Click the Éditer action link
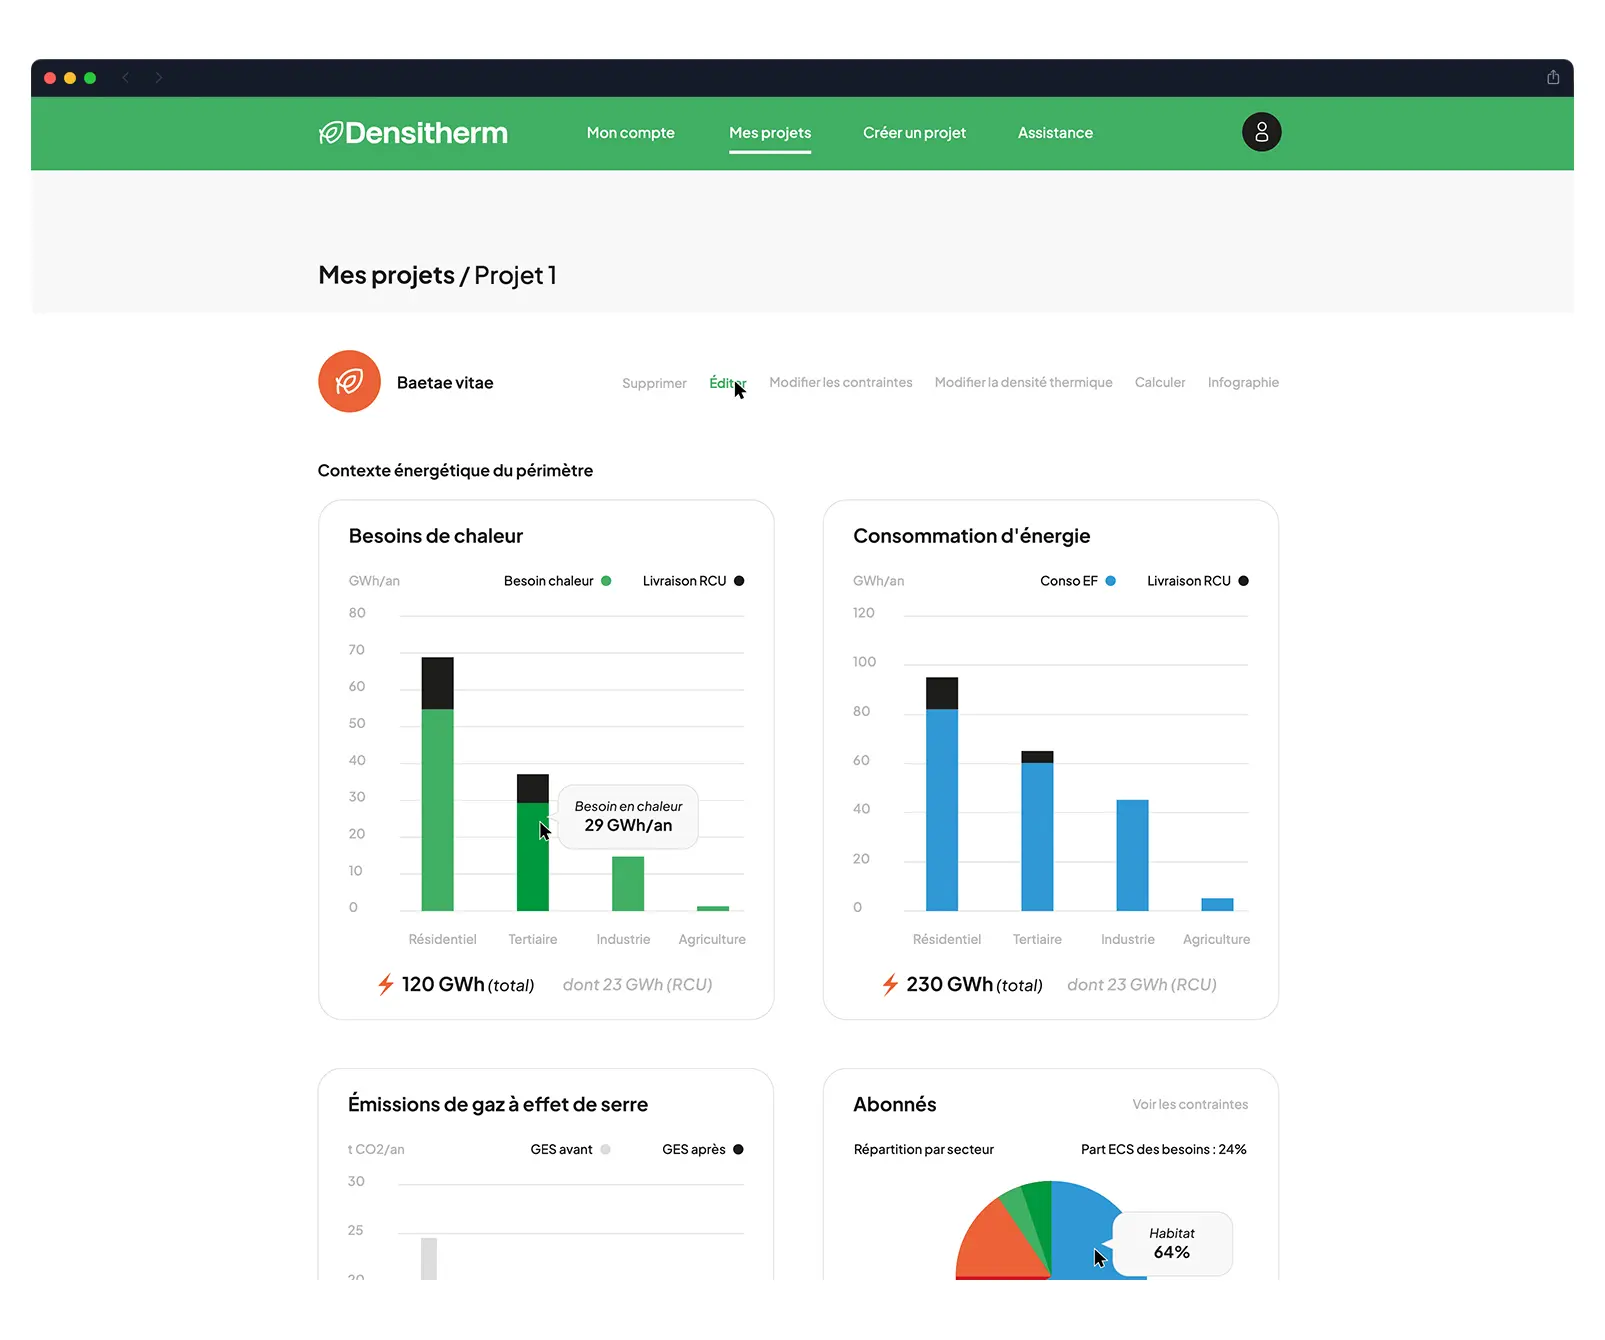 (x=727, y=382)
